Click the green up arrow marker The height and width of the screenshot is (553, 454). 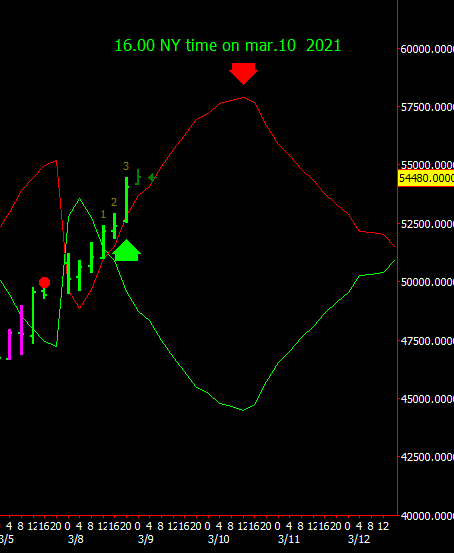(x=127, y=250)
